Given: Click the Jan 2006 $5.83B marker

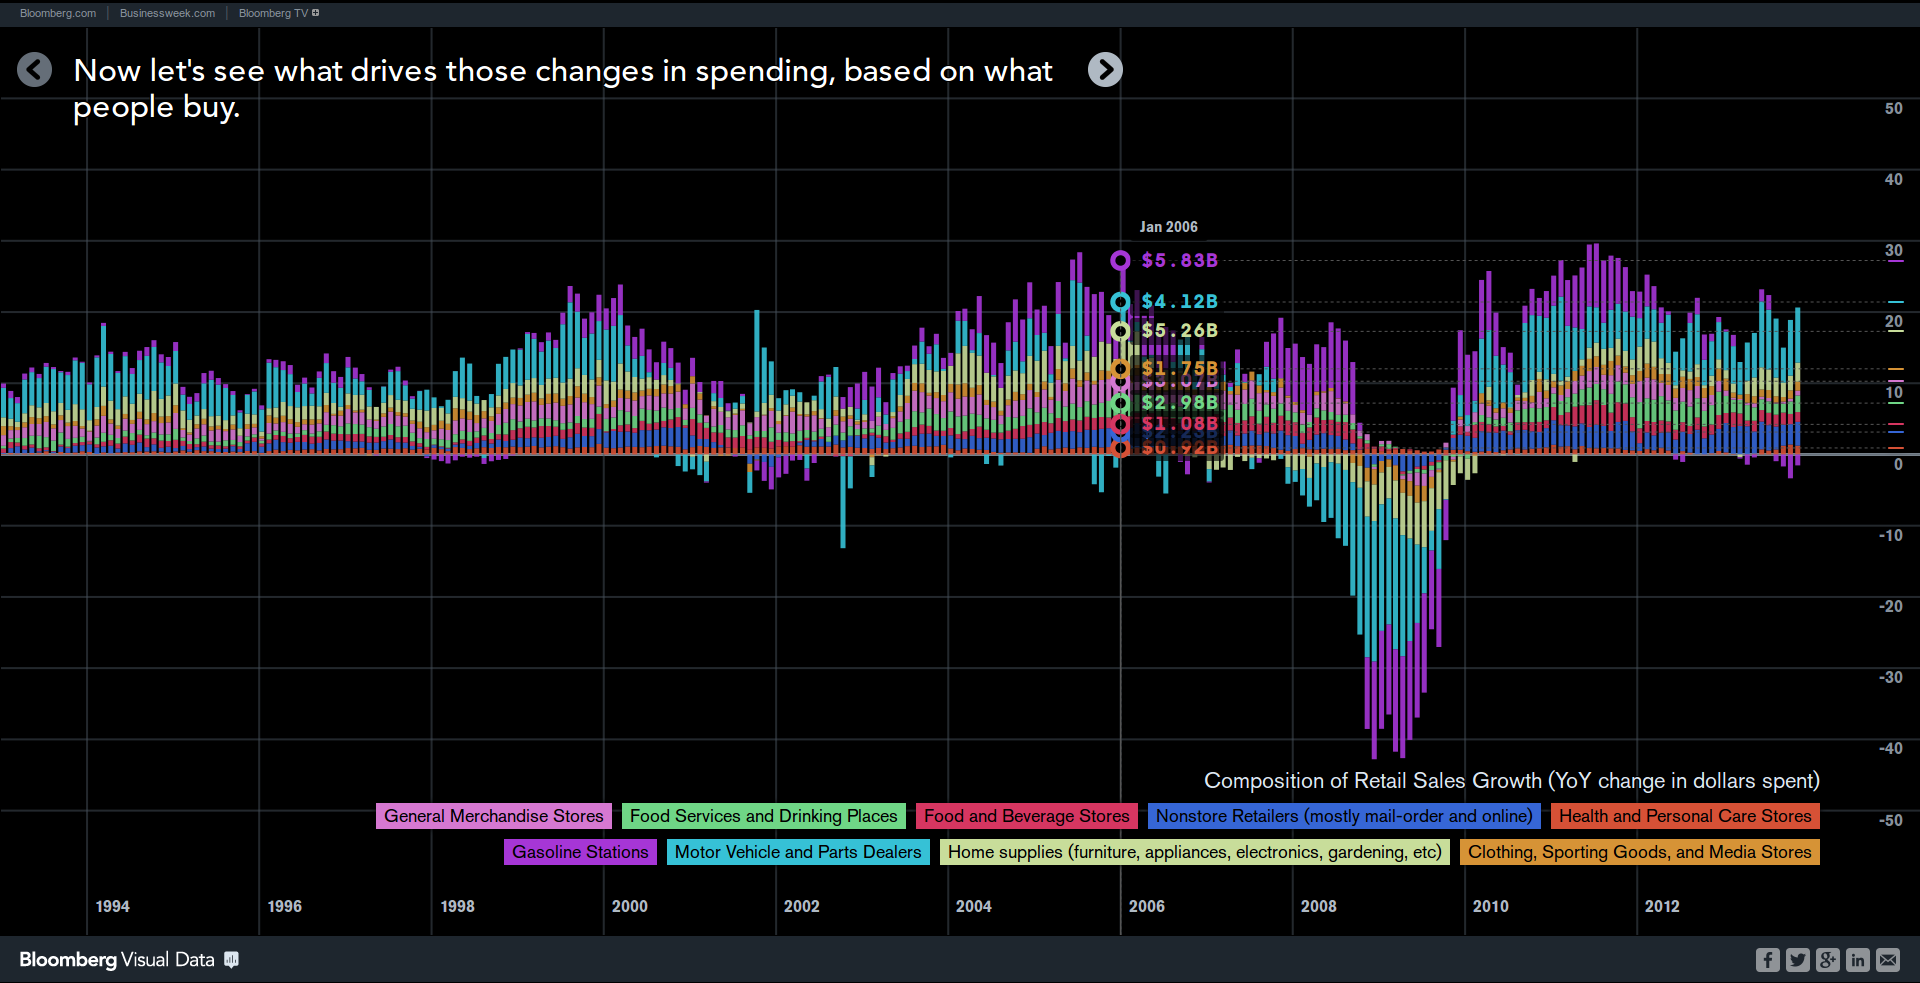Looking at the screenshot, I should 1120,260.
